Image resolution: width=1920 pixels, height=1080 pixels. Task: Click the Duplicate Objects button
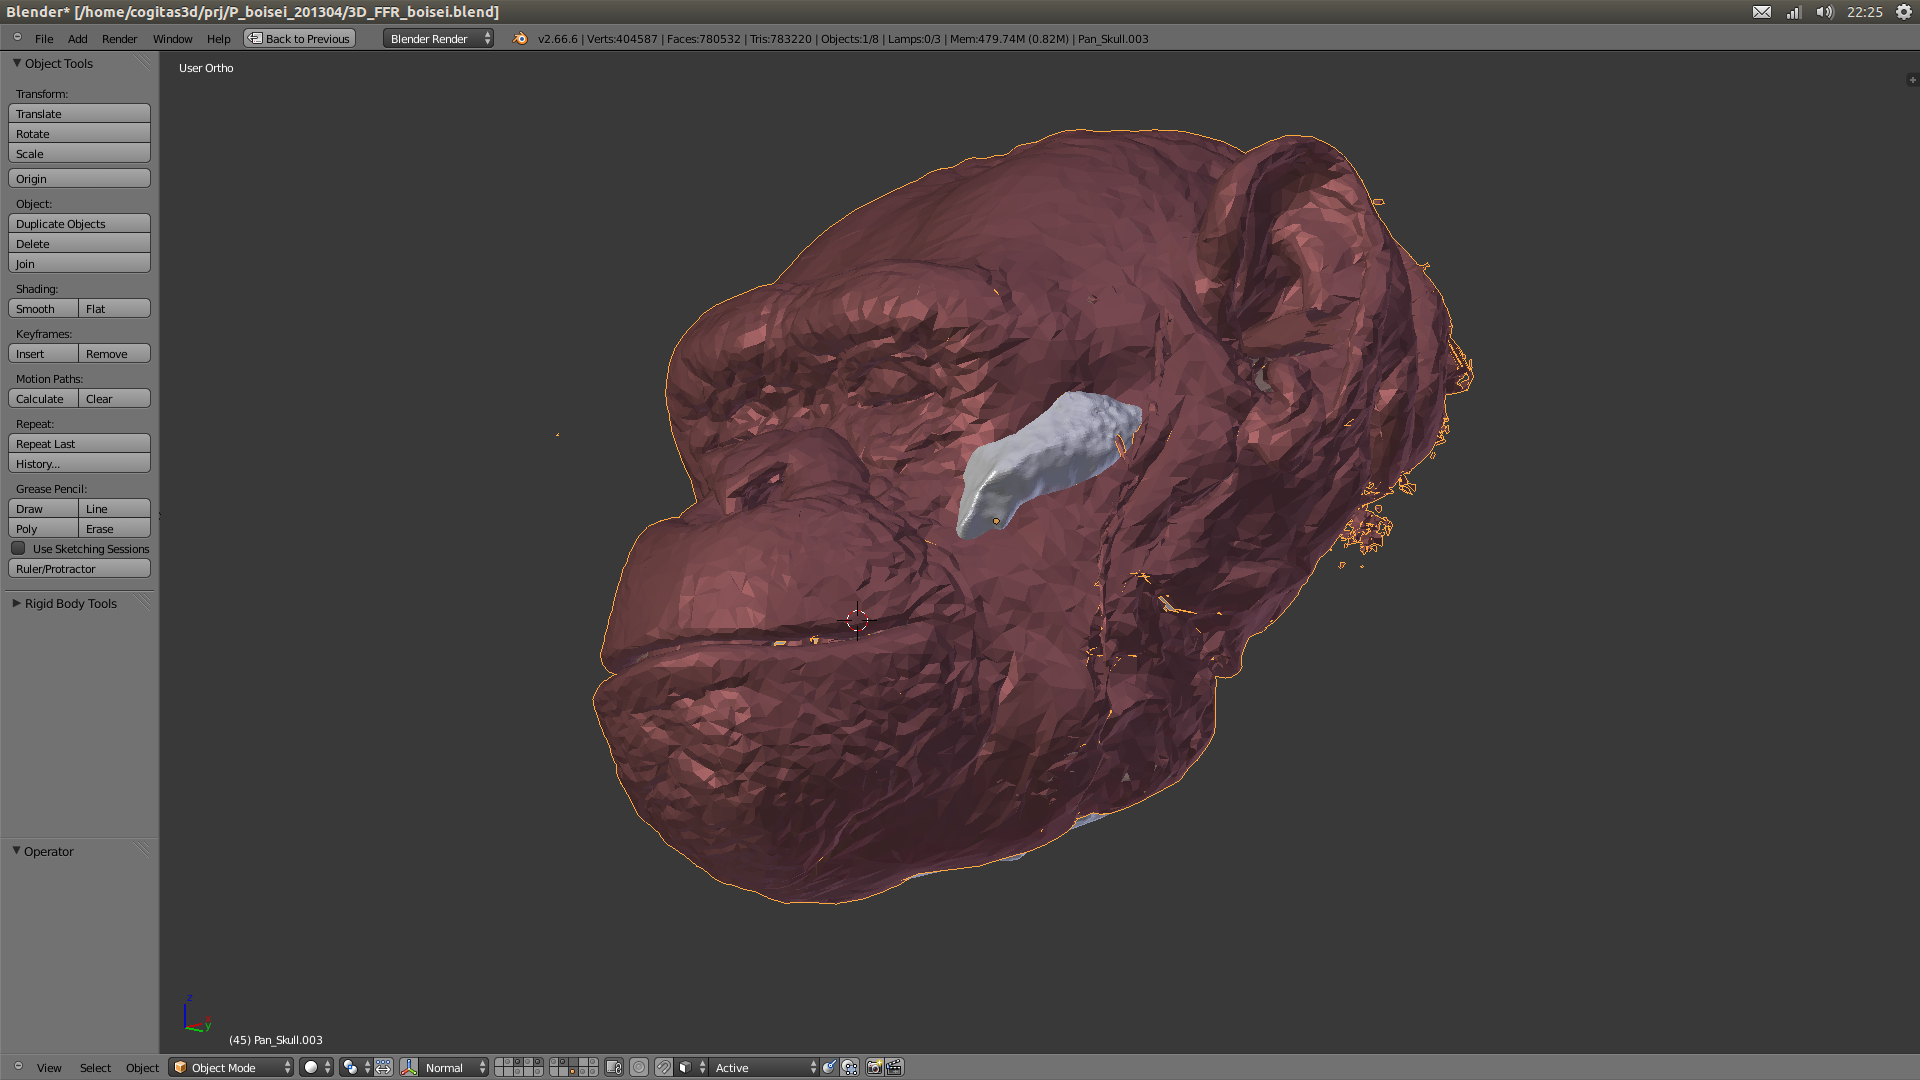pyautogui.click(x=79, y=223)
